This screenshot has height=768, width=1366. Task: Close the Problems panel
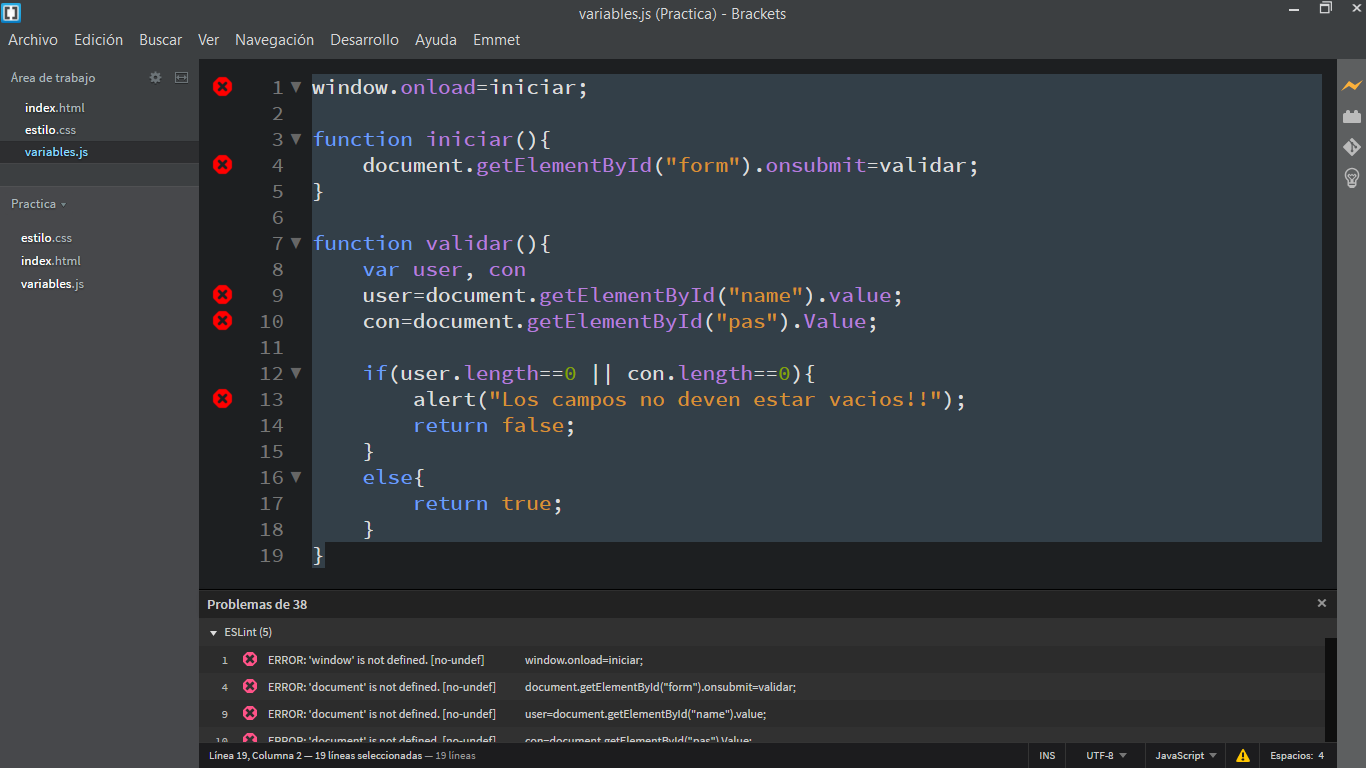pyautogui.click(x=1321, y=604)
